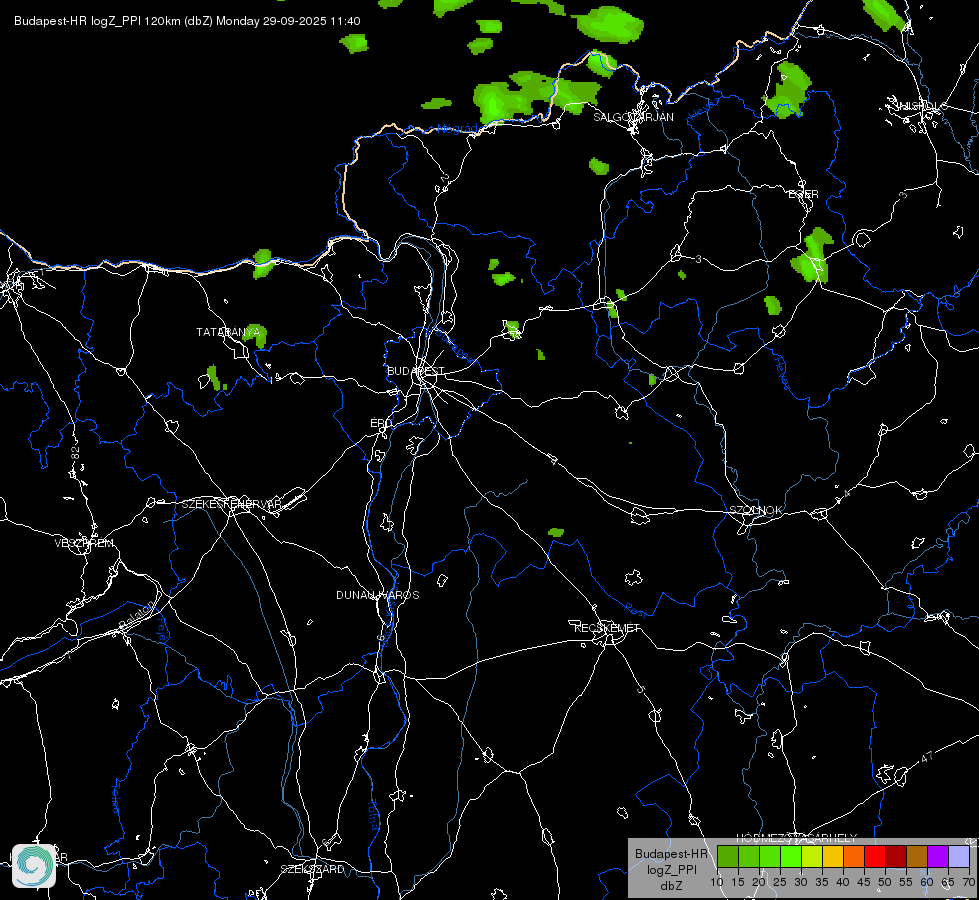Click the radar title text with timestamp 11:40
This screenshot has width=979, height=900.
(x=187, y=21)
